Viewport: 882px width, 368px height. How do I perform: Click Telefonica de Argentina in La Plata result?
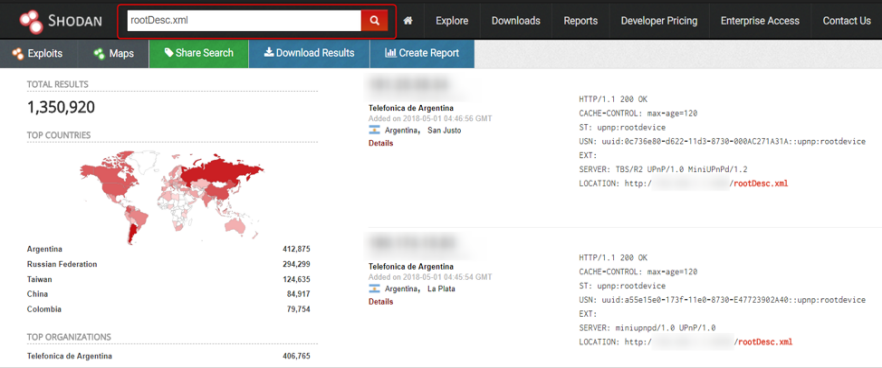[x=411, y=267]
